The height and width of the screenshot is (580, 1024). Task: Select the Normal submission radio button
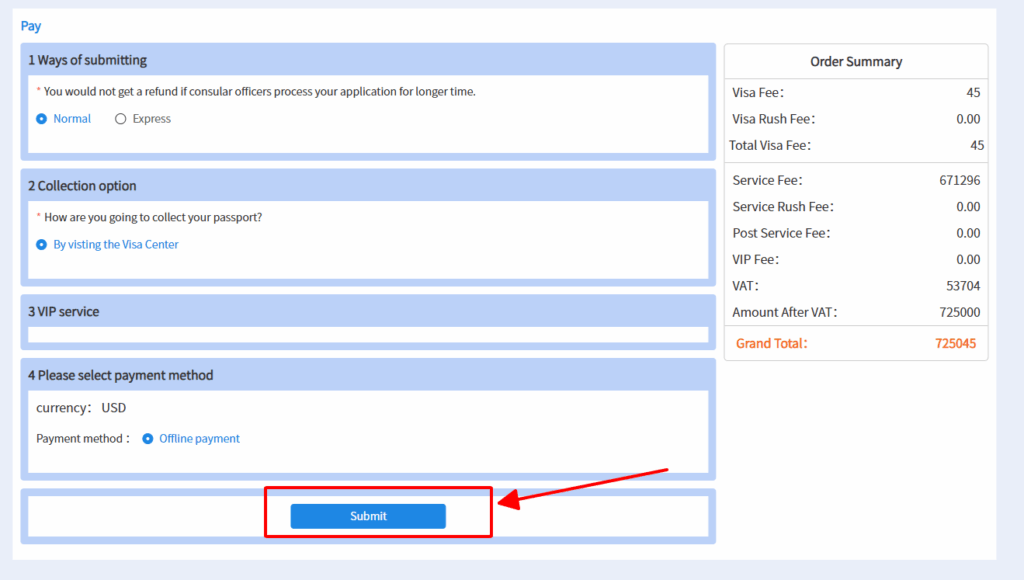tap(42, 119)
